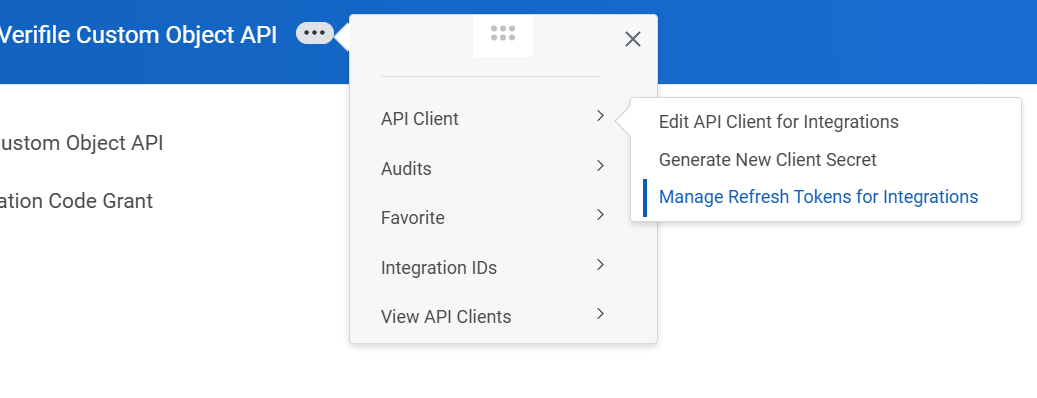Image resolution: width=1037 pixels, height=398 pixels.
Task: Close the related actions popup
Action: tap(632, 39)
